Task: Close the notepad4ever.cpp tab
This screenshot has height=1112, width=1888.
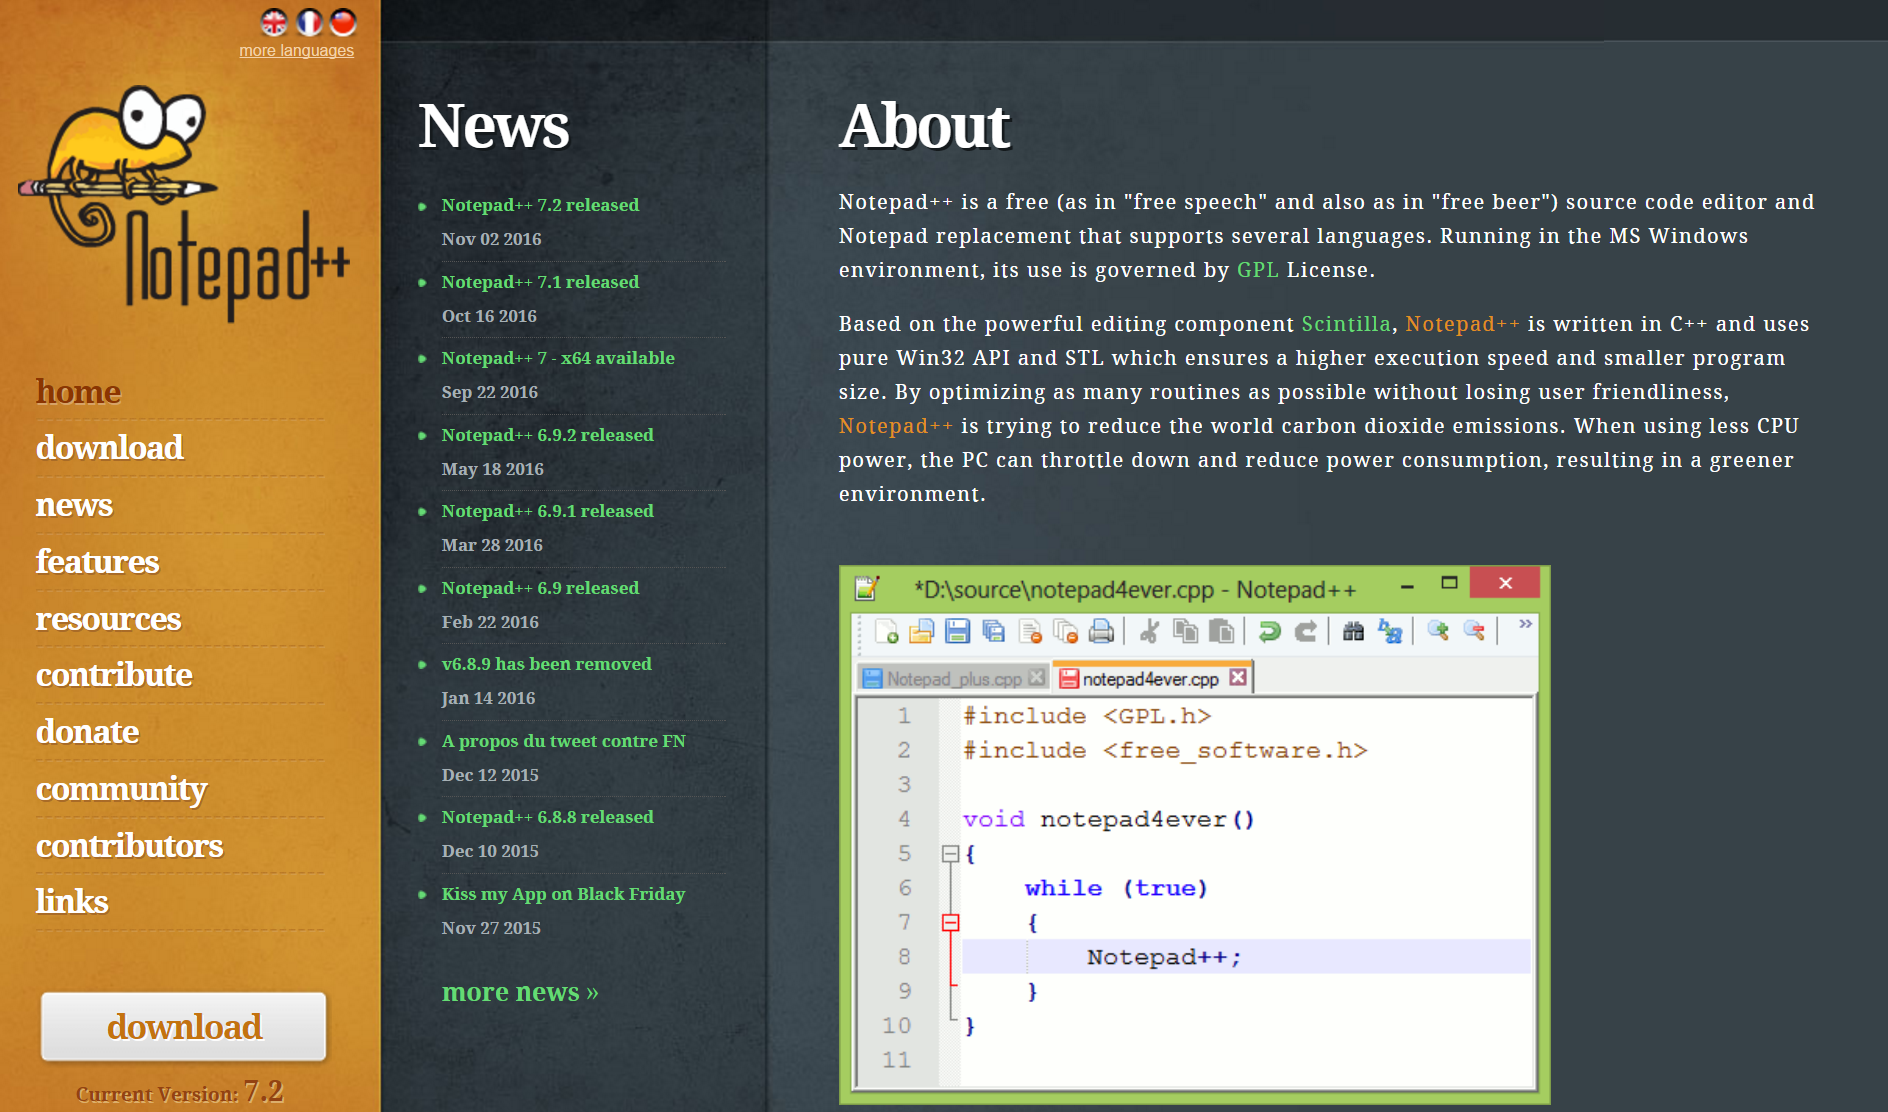Action: pos(1238,677)
